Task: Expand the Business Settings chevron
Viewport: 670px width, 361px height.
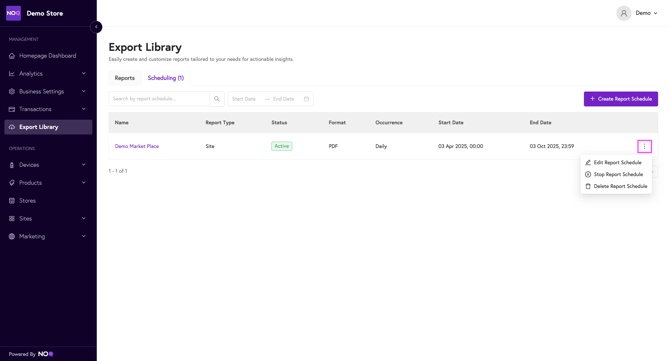Action: pos(84,91)
